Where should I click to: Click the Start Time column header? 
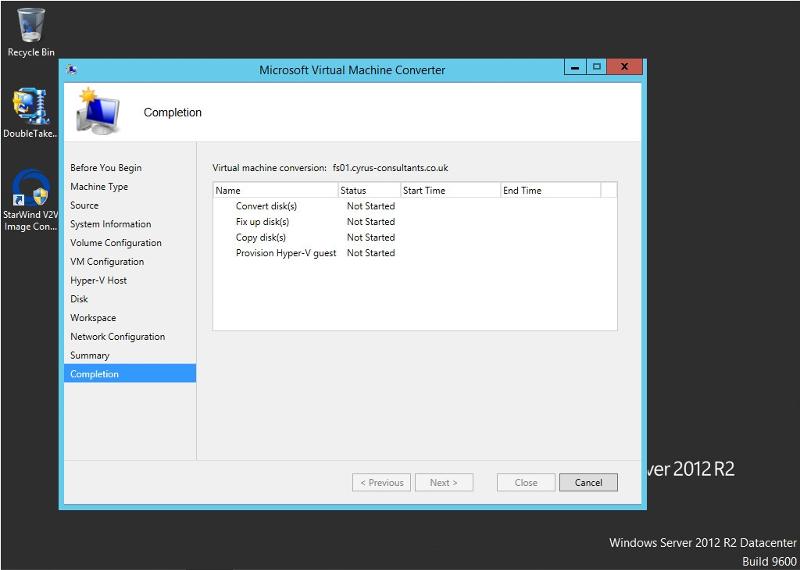451,190
